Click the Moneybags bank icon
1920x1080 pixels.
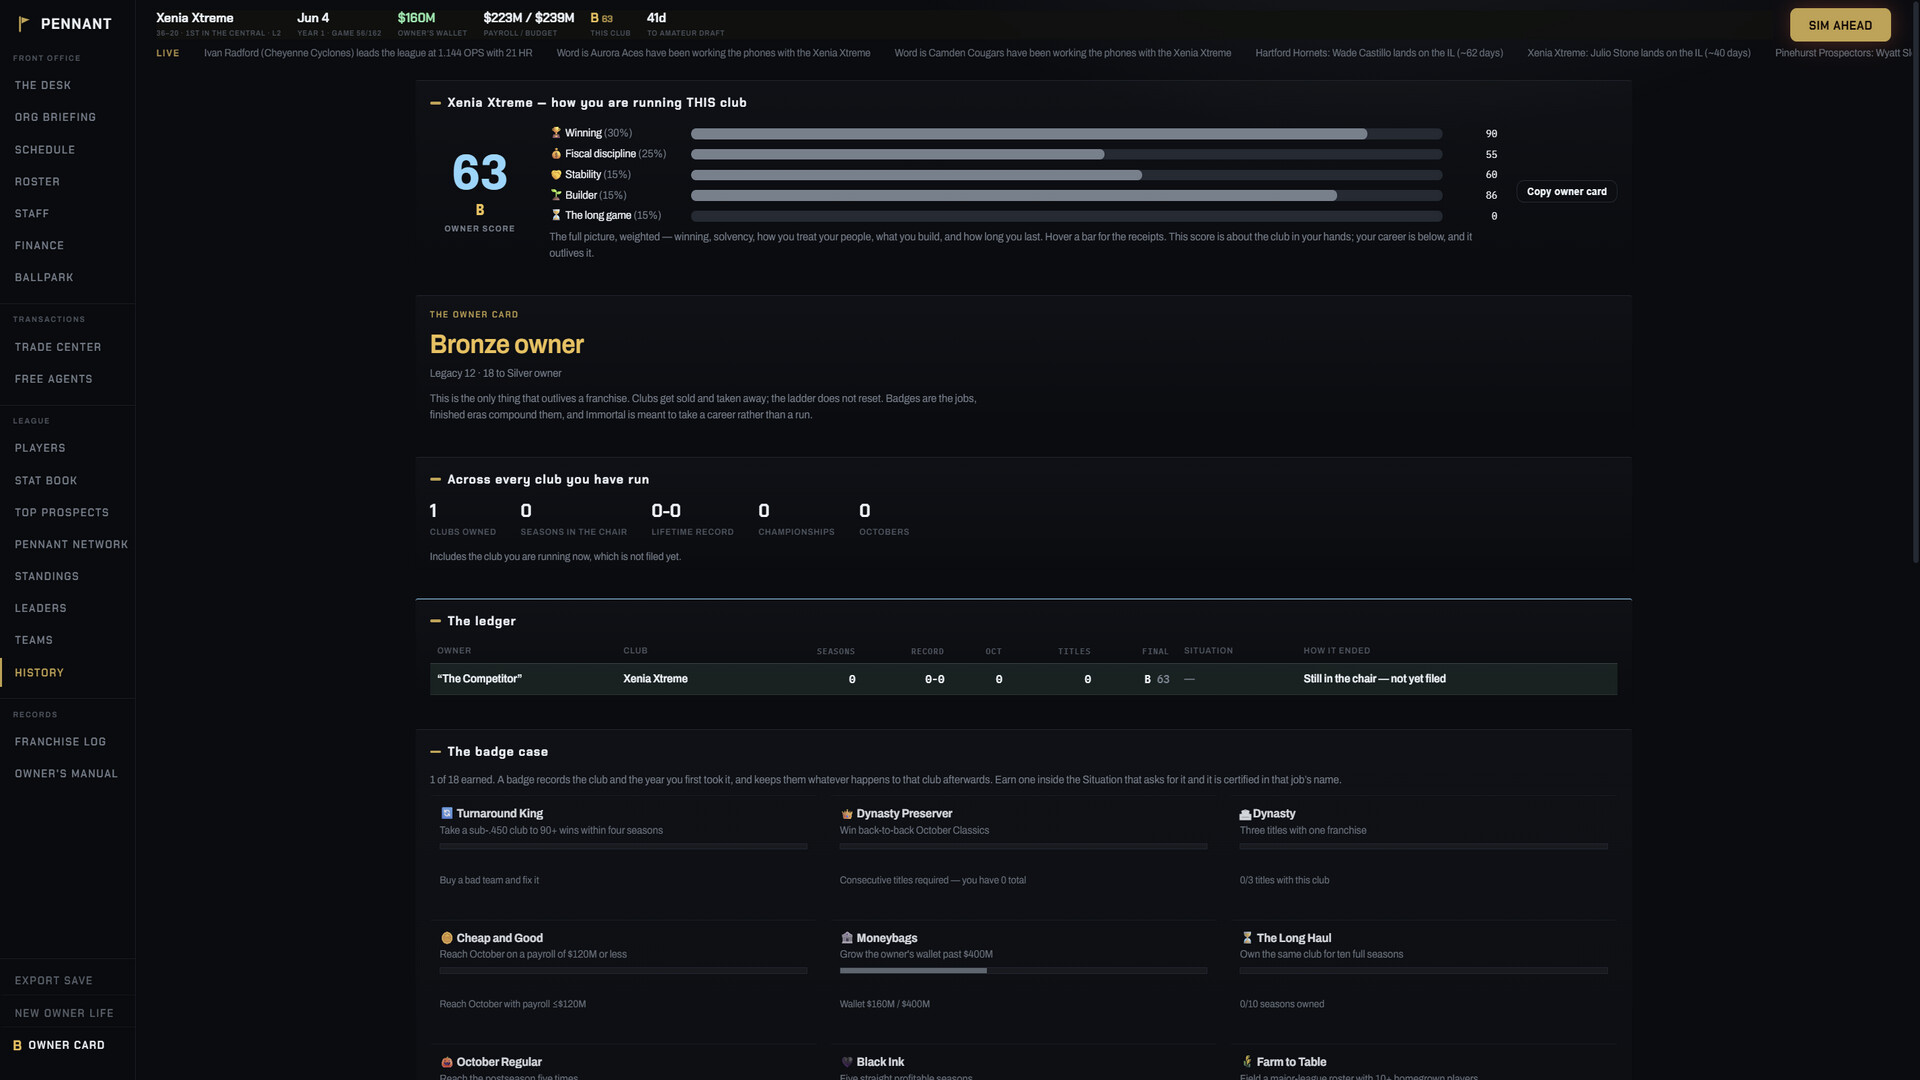tap(847, 938)
